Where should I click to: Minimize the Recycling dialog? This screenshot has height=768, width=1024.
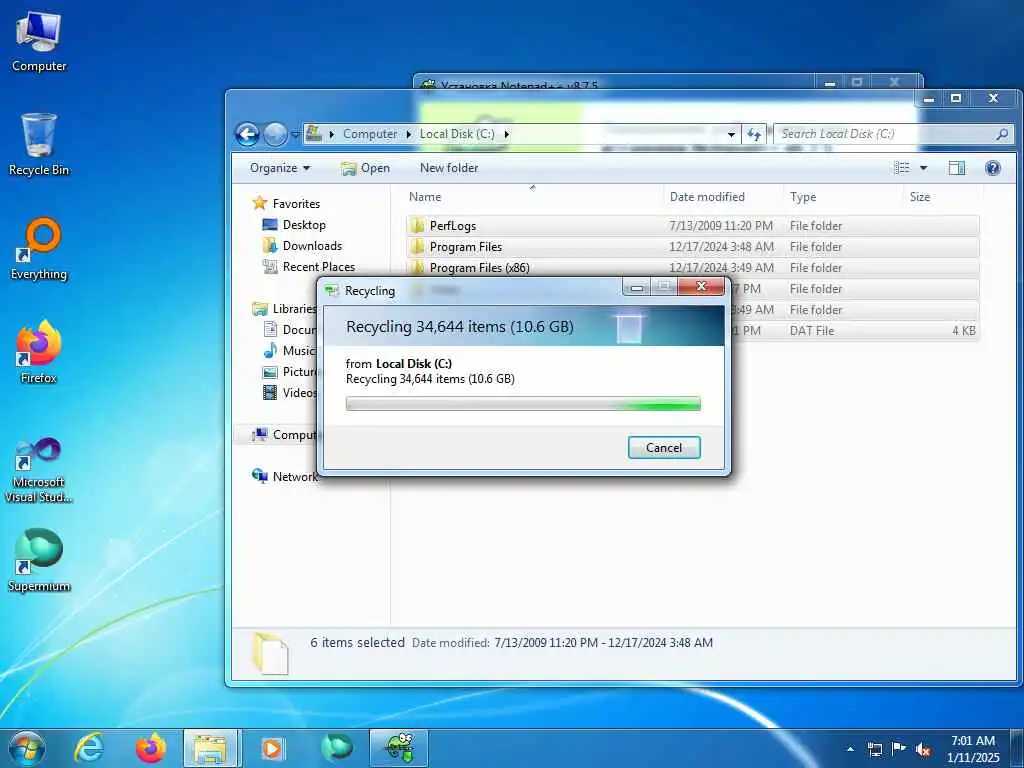coord(637,287)
